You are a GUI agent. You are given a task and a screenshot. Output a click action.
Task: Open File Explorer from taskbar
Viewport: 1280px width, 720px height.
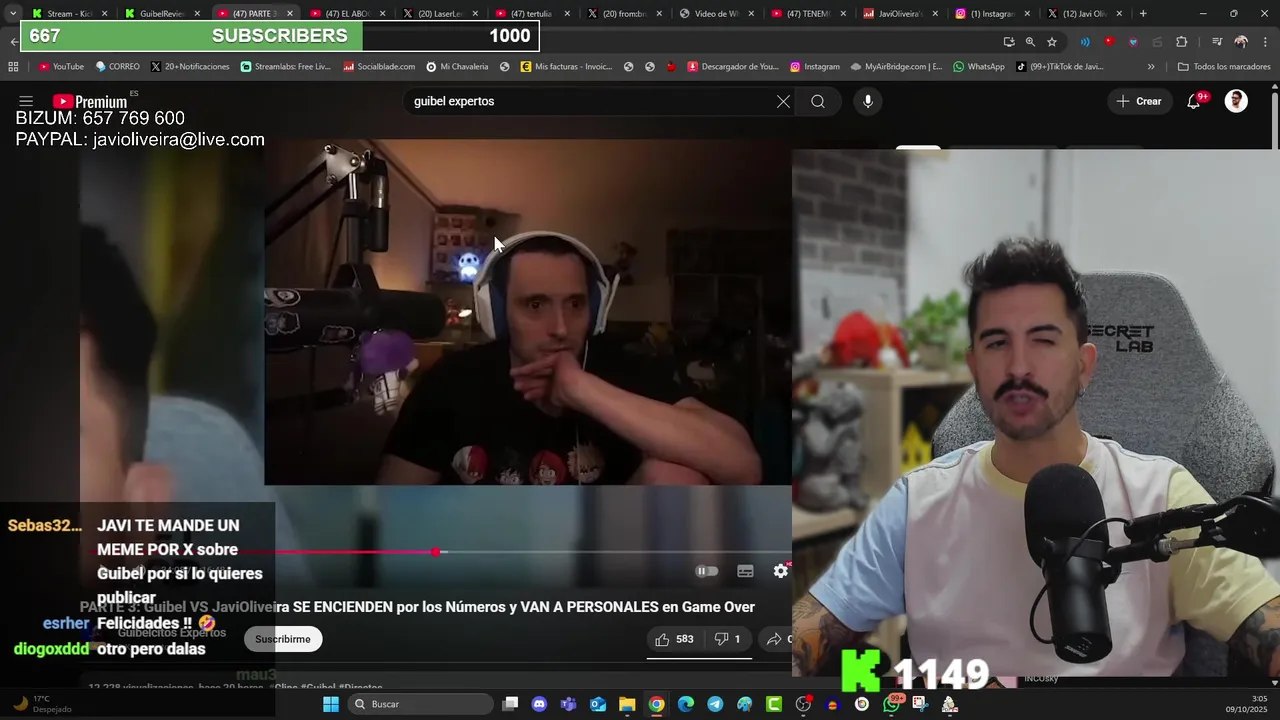click(x=627, y=704)
